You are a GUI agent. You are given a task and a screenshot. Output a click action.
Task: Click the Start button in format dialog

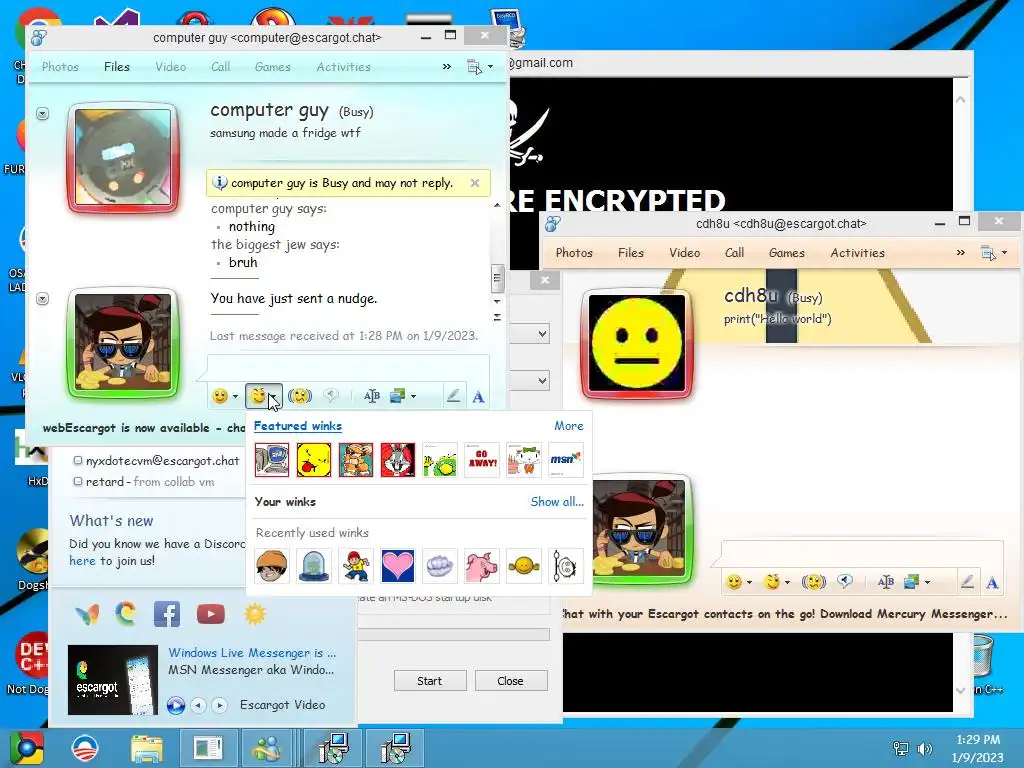tap(430, 680)
